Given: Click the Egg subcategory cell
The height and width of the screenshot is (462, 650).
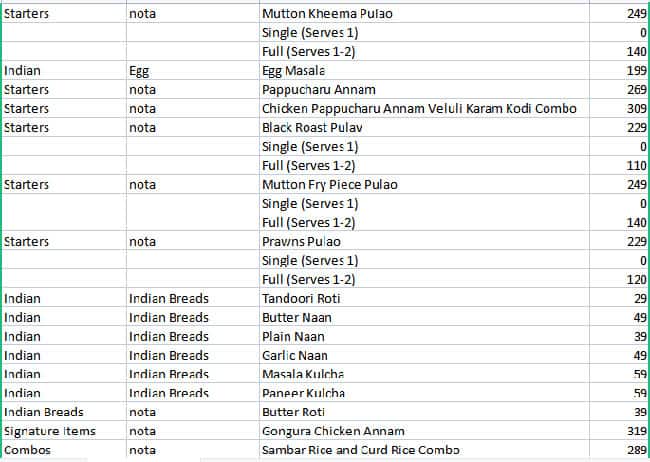Looking at the screenshot, I should [139, 71].
